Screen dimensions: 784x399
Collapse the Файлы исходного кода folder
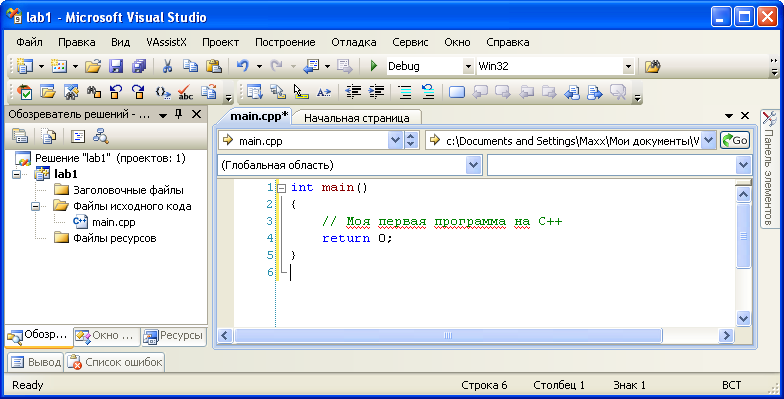click(35, 206)
